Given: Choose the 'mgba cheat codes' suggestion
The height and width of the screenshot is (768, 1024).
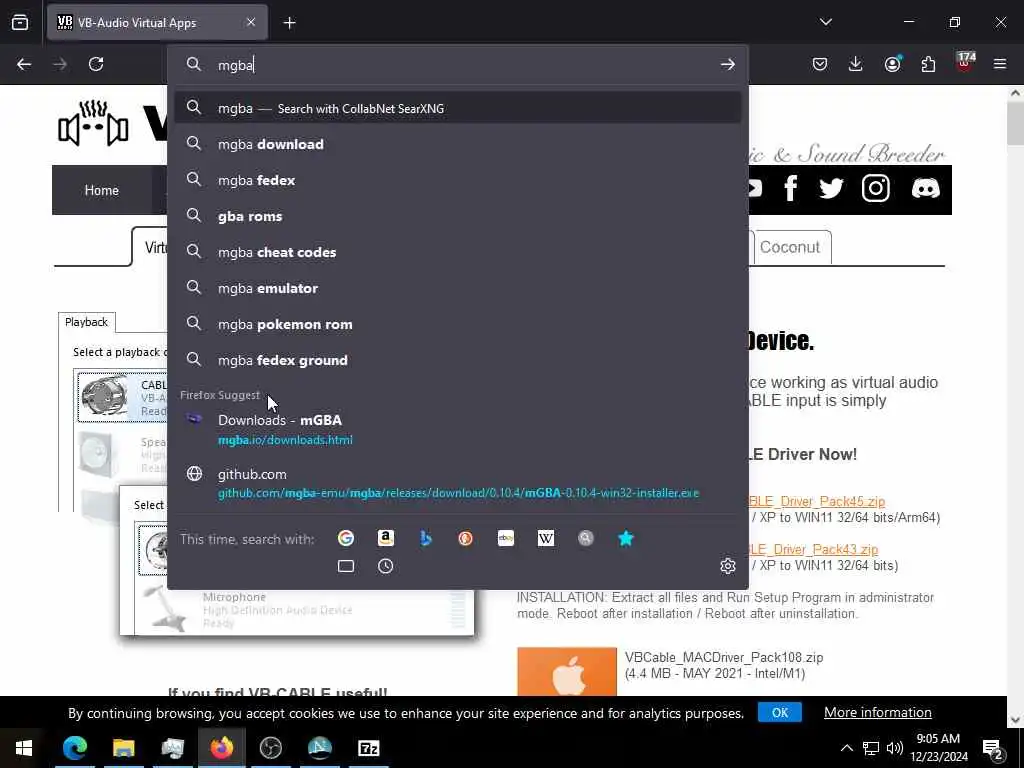Looking at the screenshot, I should coord(458,252).
